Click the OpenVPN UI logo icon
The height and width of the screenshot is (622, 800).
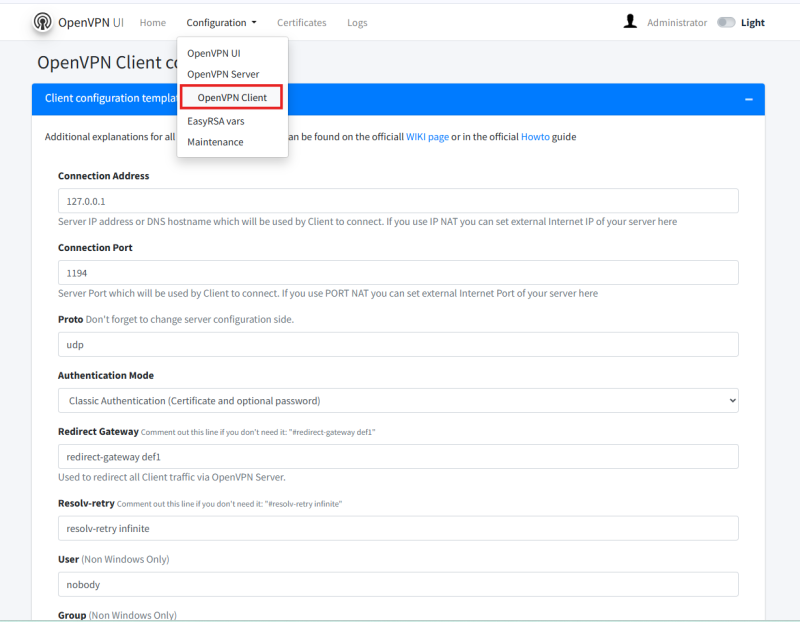click(43, 22)
